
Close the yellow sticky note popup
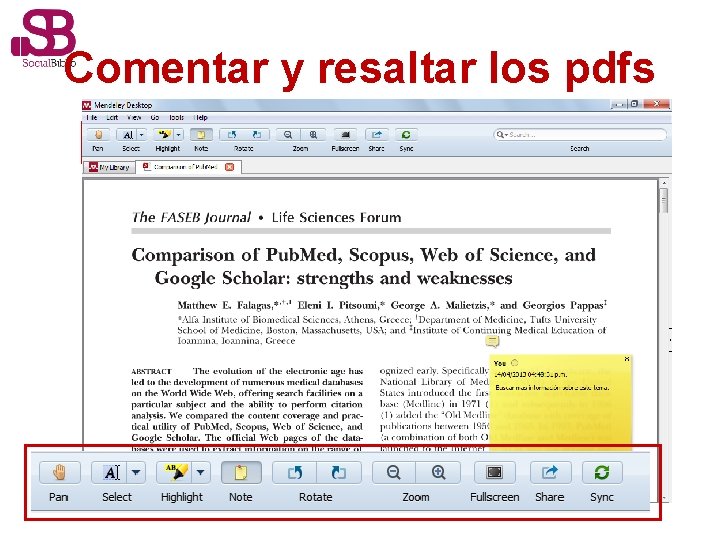(x=627, y=359)
